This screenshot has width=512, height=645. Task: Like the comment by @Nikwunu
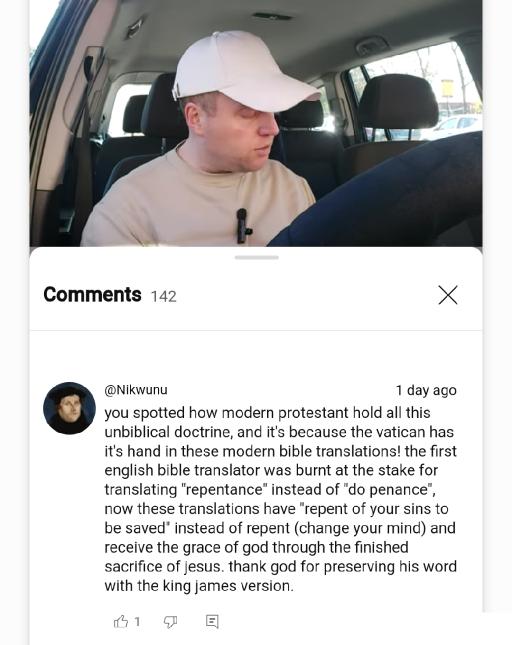[x=120, y=621]
